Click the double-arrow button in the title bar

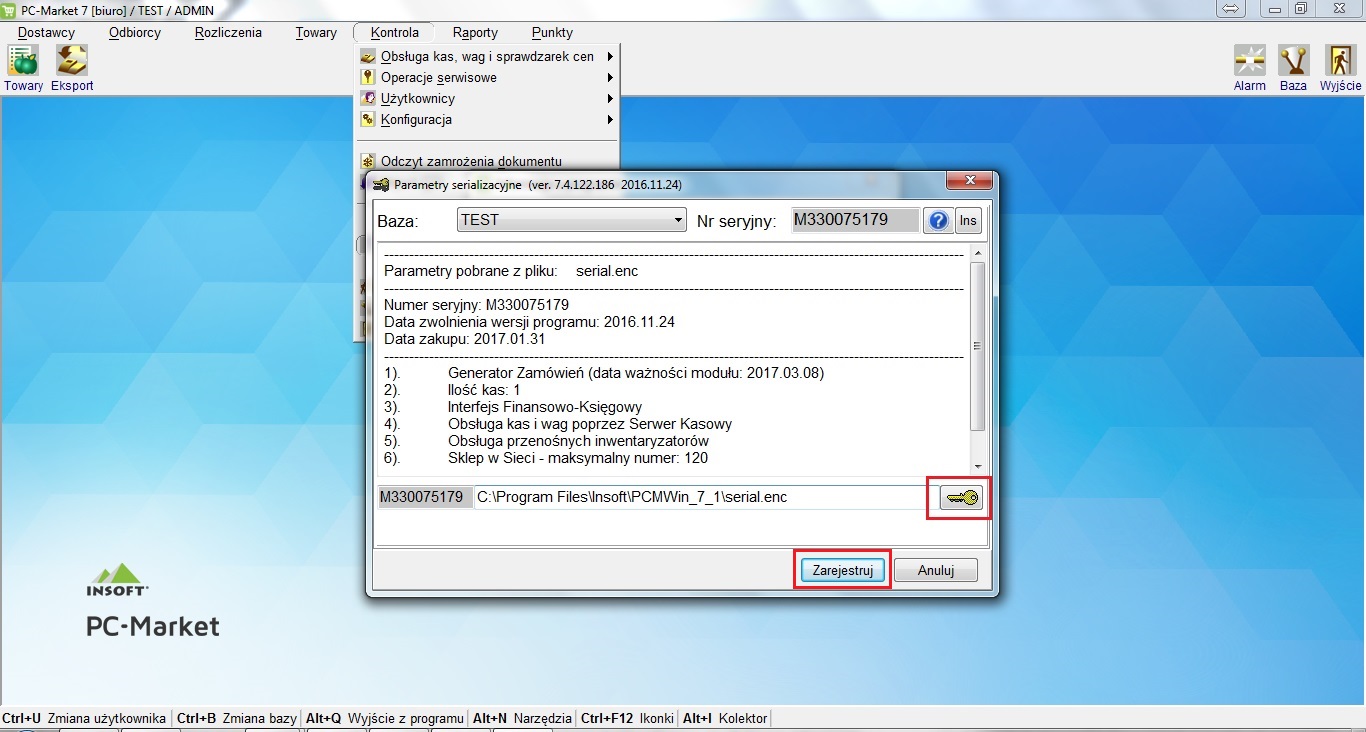pos(1231,9)
